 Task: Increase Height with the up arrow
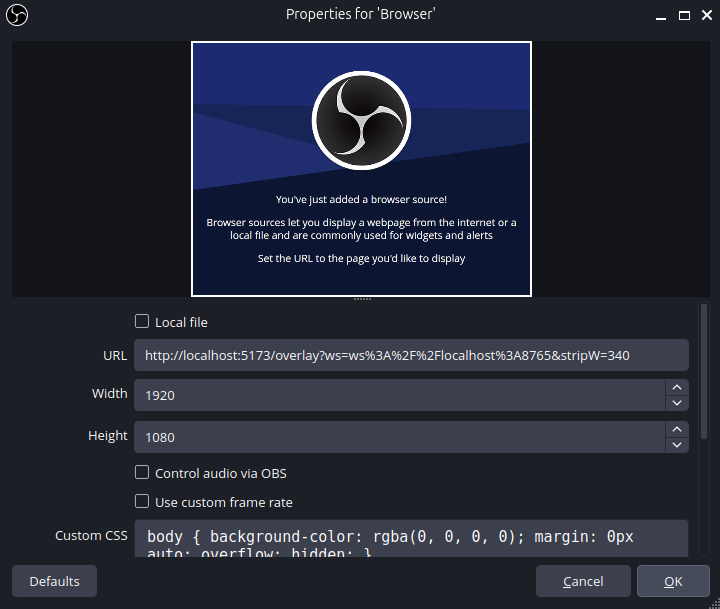click(677, 429)
